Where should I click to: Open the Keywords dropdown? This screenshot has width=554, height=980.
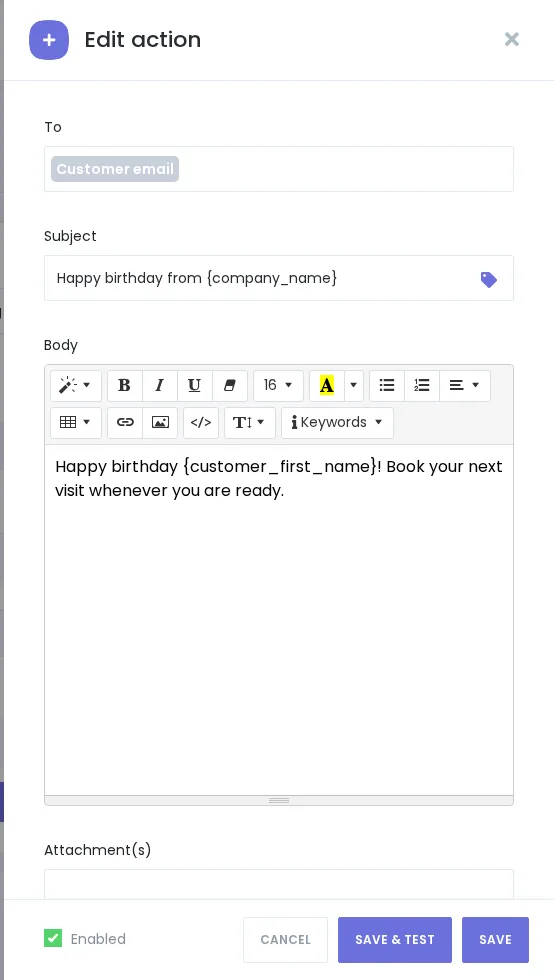click(x=337, y=422)
